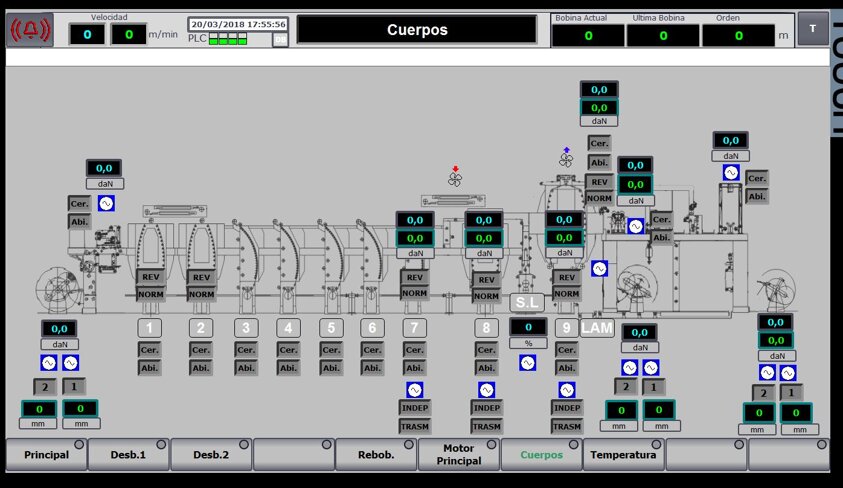843x488 pixels.
Task: Select the S.L button
Action: 527,302
